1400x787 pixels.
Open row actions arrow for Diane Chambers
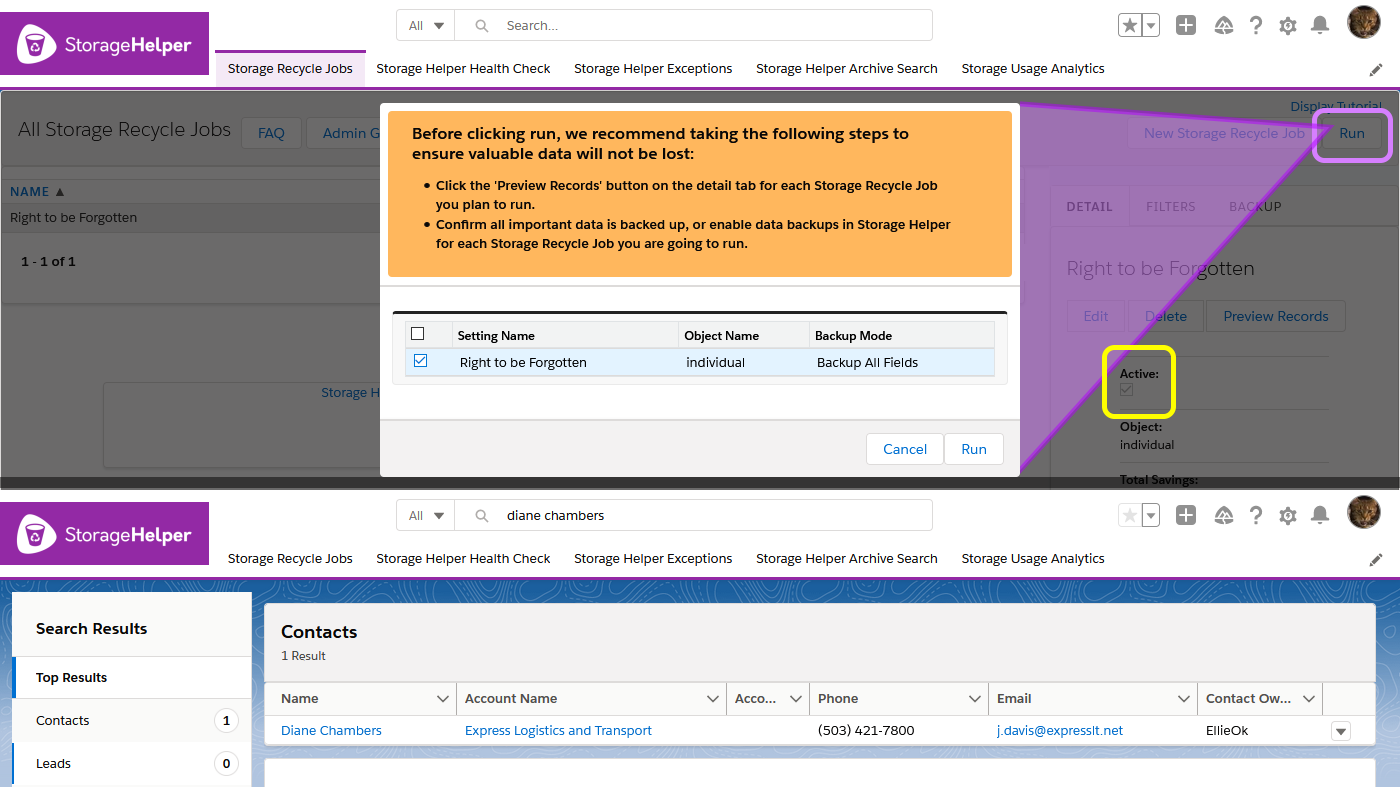tap(1341, 731)
